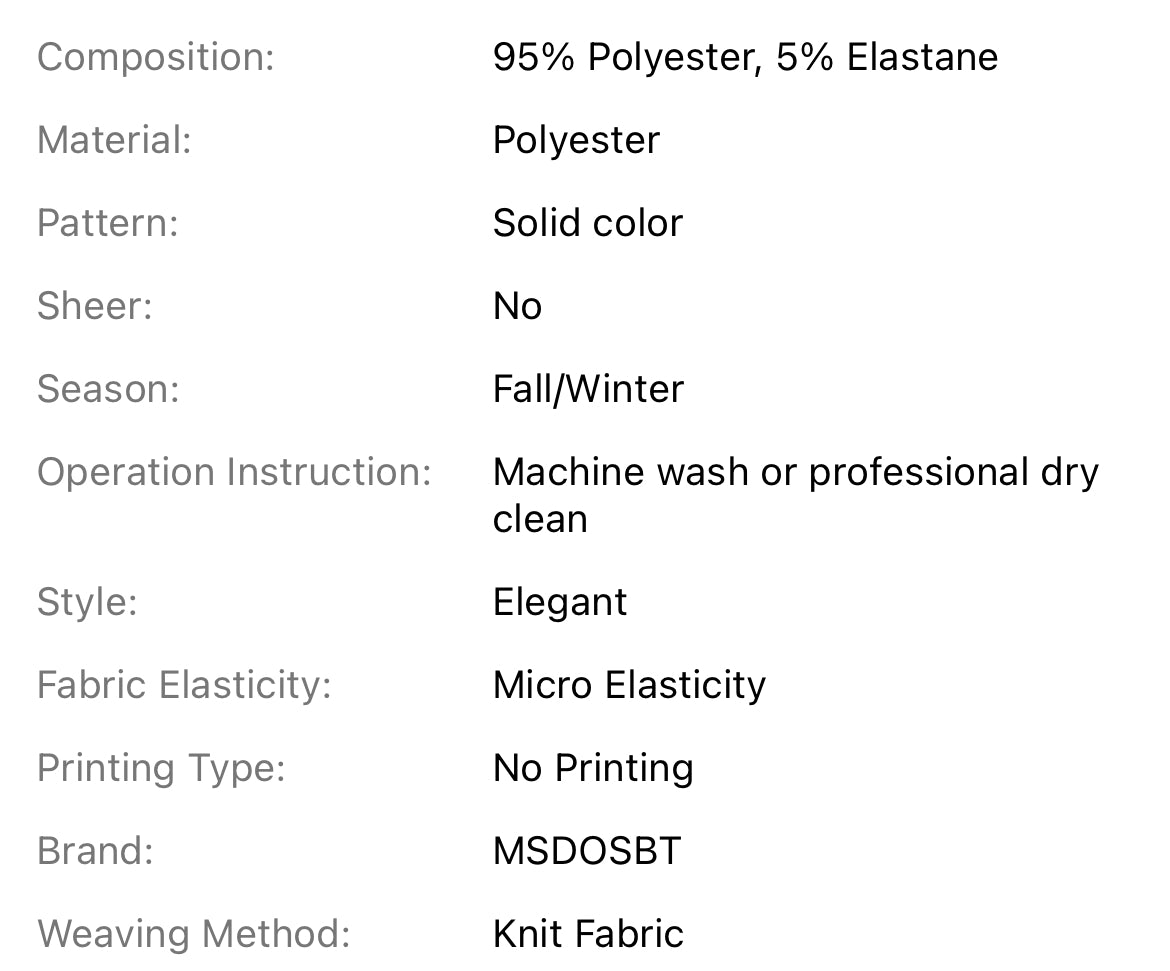The height and width of the screenshot is (971, 1170).
Task: Click the Printing Type label
Action: pos(161,768)
